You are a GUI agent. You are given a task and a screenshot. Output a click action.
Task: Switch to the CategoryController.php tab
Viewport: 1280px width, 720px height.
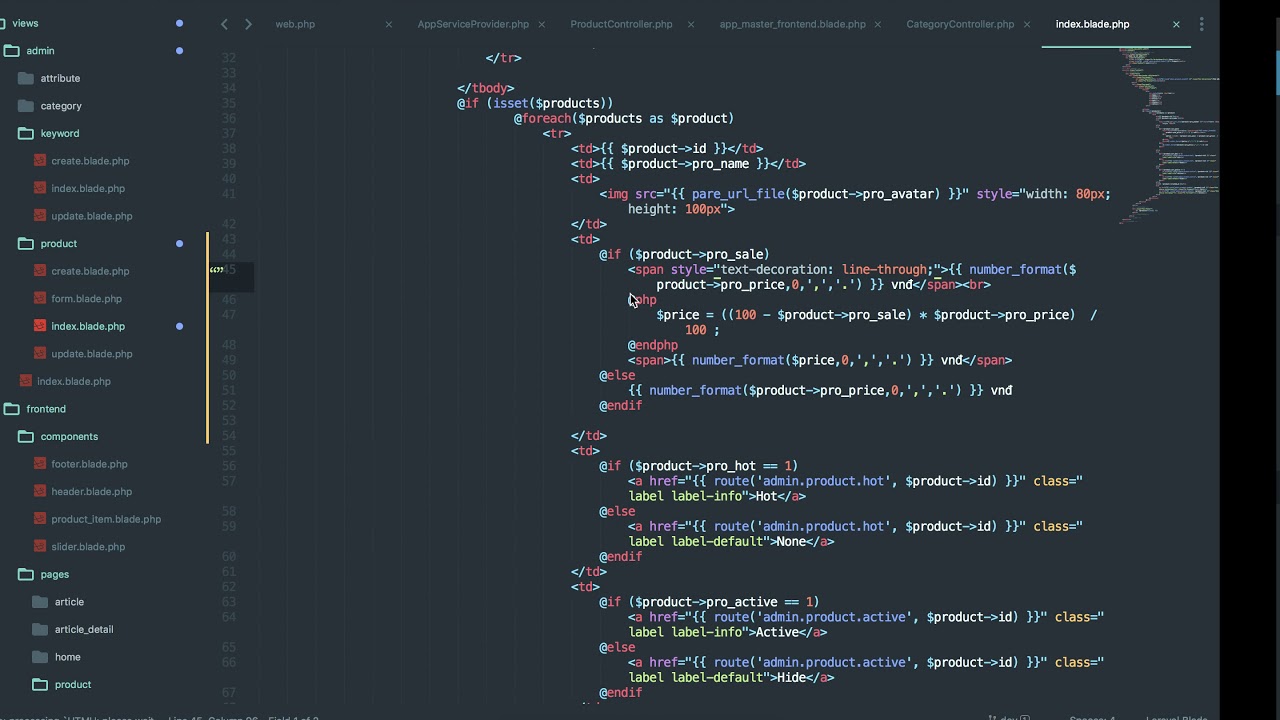tap(960, 24)
